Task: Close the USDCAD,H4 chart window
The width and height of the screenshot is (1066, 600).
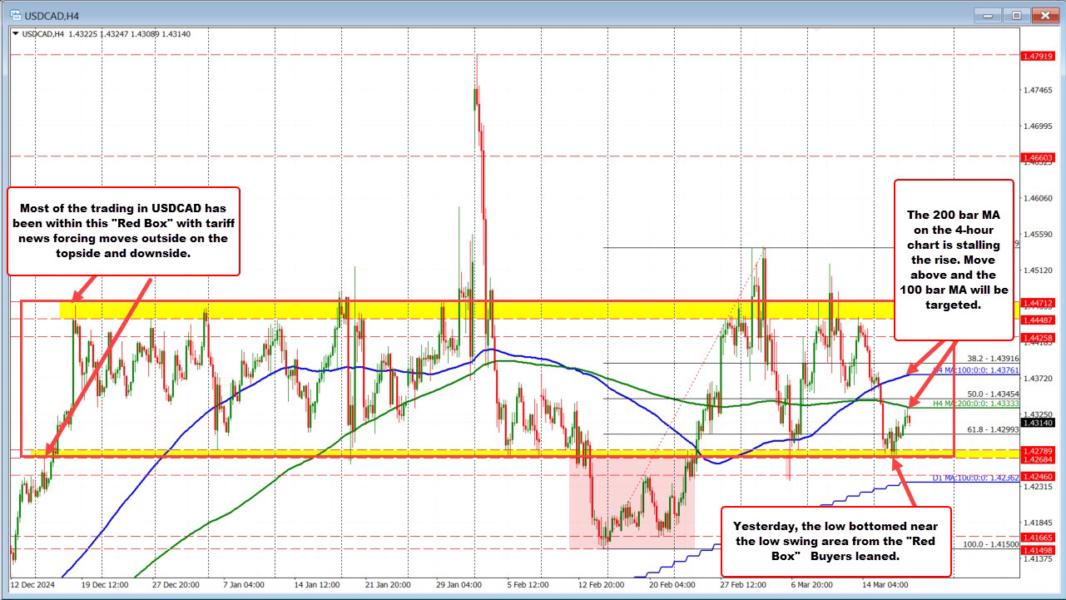Action: point(1045,15)
